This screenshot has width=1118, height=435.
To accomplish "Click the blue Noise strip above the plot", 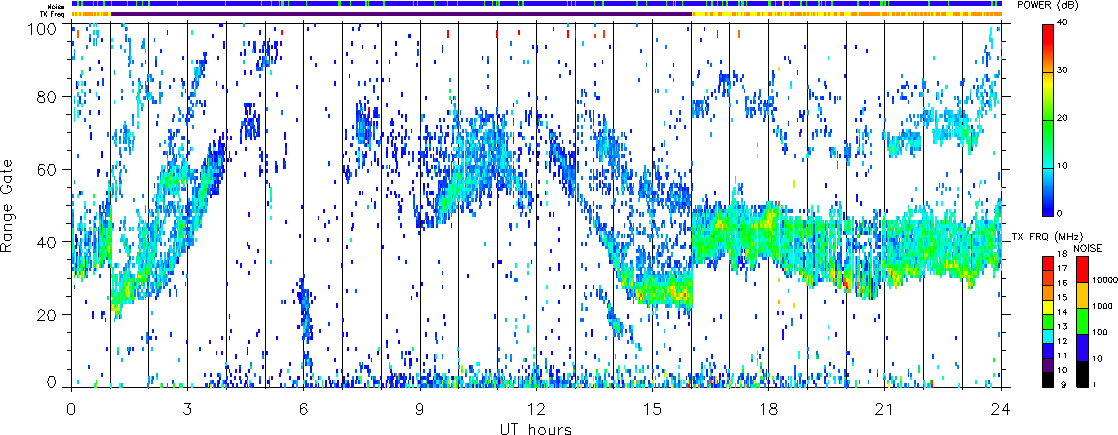I will (x=536, y=4).
